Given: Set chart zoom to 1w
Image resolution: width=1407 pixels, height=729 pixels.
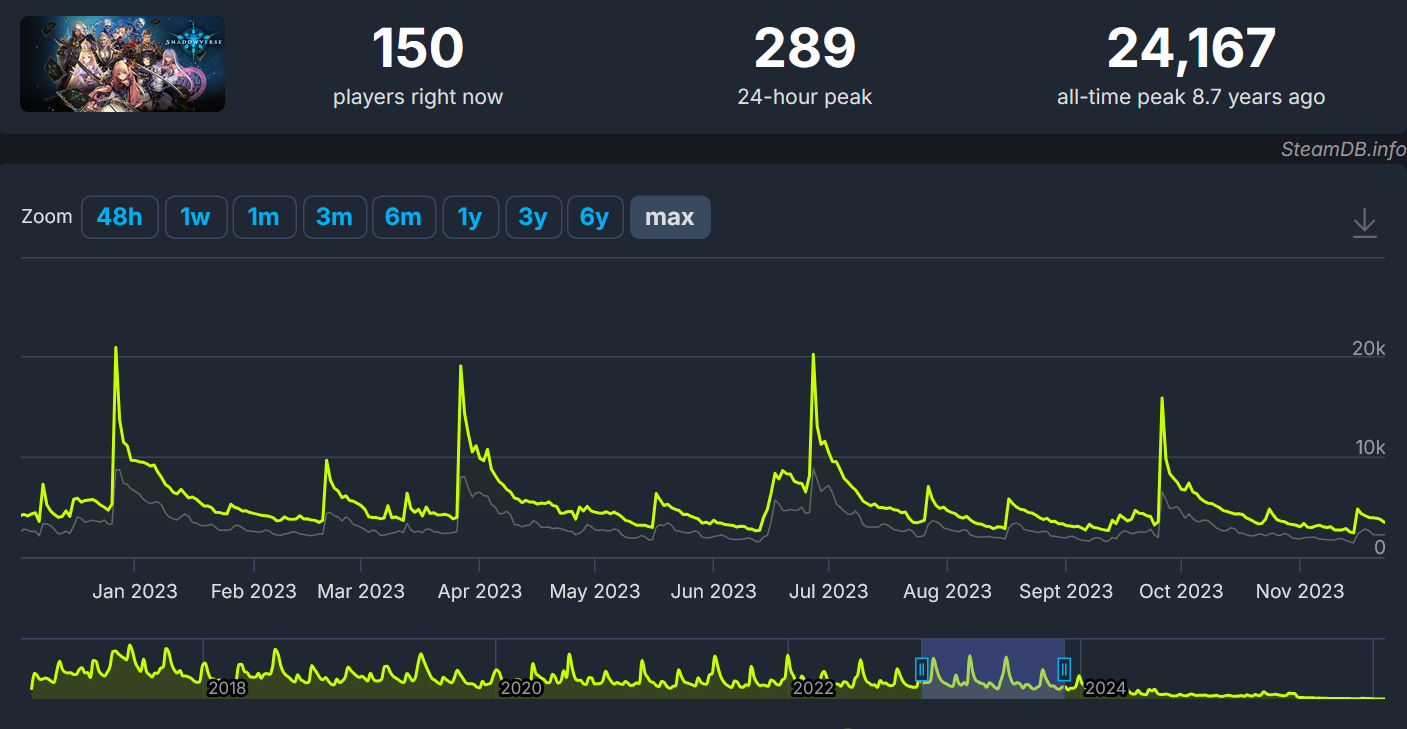Looking at the screenshot, I should click(195, 217).
